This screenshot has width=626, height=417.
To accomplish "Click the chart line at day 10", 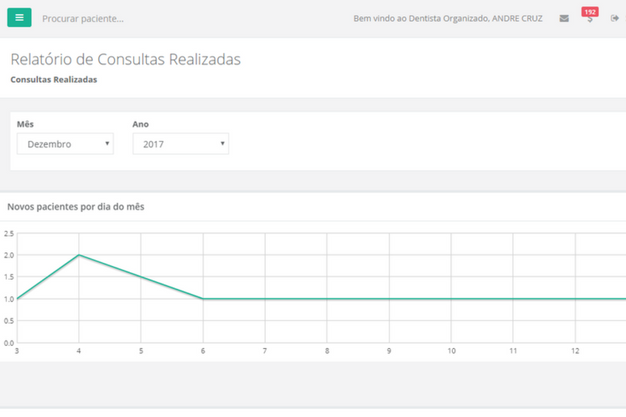I will click(451, 299).
